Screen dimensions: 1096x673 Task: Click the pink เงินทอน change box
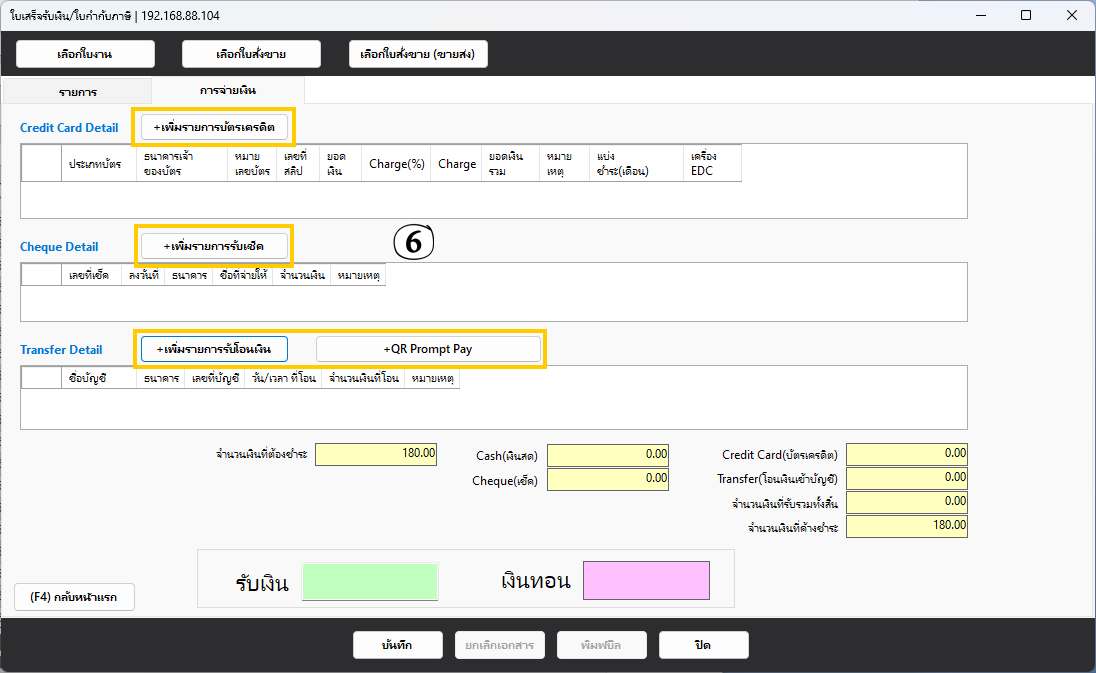click(x=646, y=581)
